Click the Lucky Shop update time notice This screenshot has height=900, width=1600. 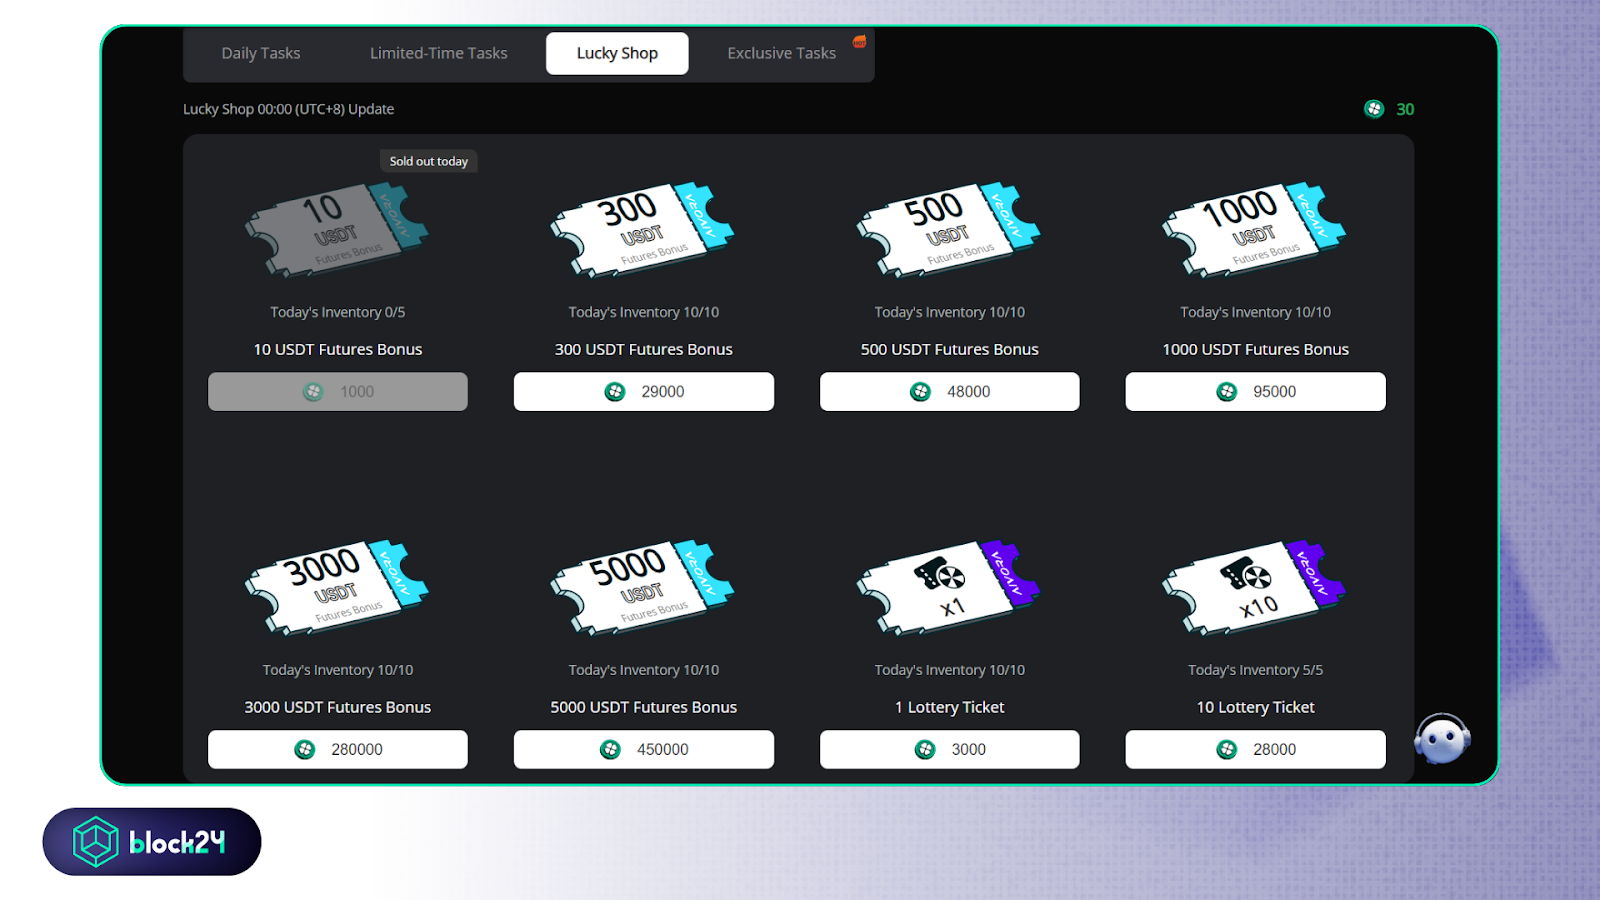(288, 109)
